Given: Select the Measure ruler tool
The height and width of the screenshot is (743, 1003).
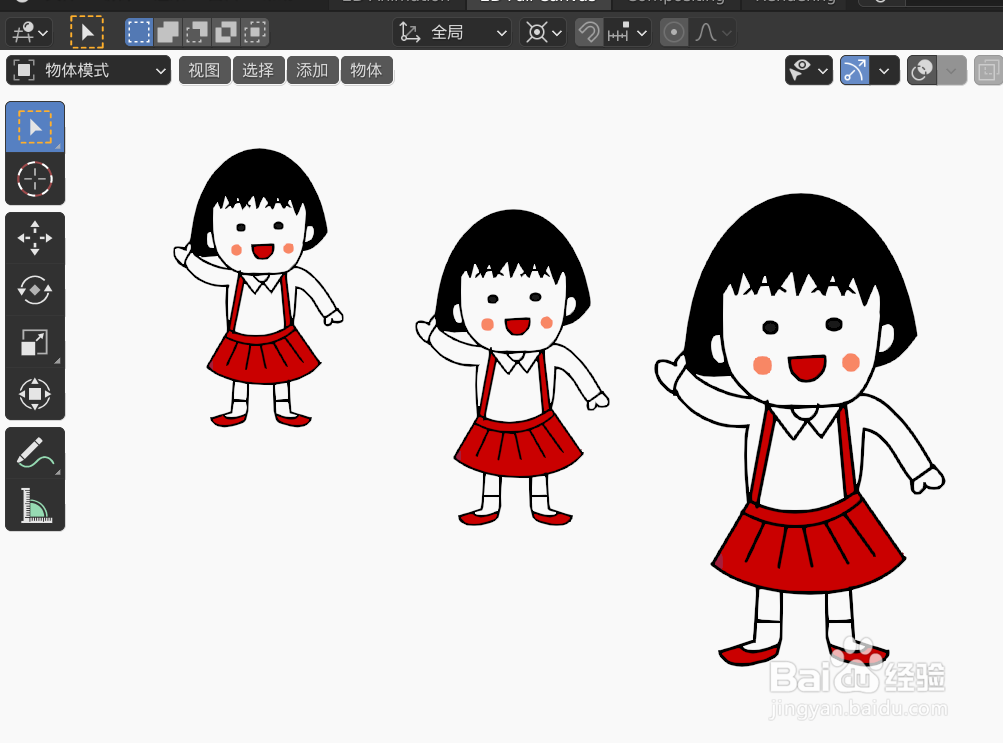Looking at the screenshot, I should (35, 504).
